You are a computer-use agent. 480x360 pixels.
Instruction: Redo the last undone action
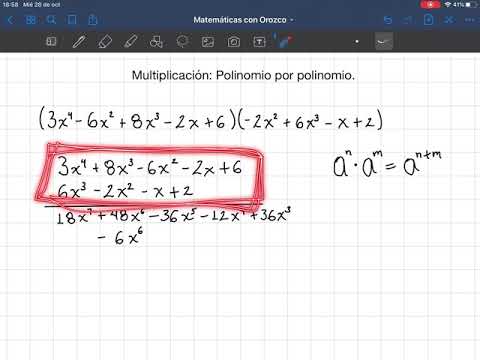coord(408,20)
